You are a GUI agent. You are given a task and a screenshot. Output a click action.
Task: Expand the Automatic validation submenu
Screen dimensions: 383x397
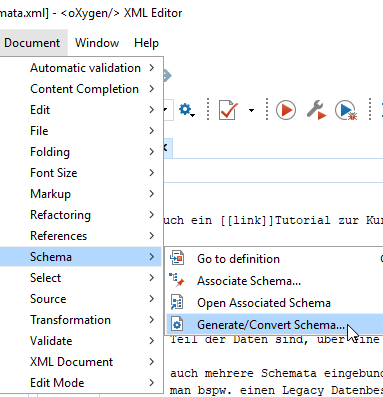[82, 68]
